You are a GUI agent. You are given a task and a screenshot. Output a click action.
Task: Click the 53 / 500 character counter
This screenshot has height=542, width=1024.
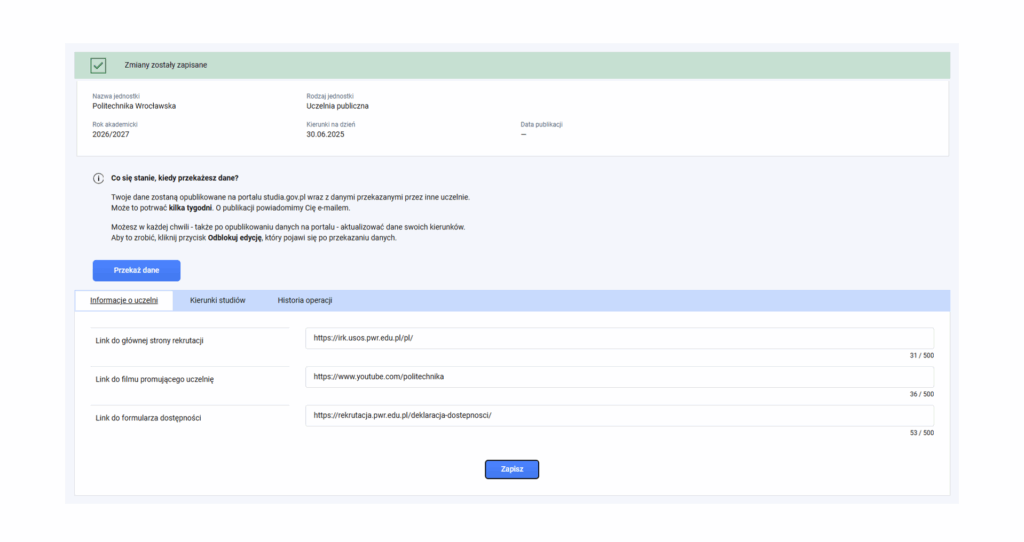(x=921, y=433)
